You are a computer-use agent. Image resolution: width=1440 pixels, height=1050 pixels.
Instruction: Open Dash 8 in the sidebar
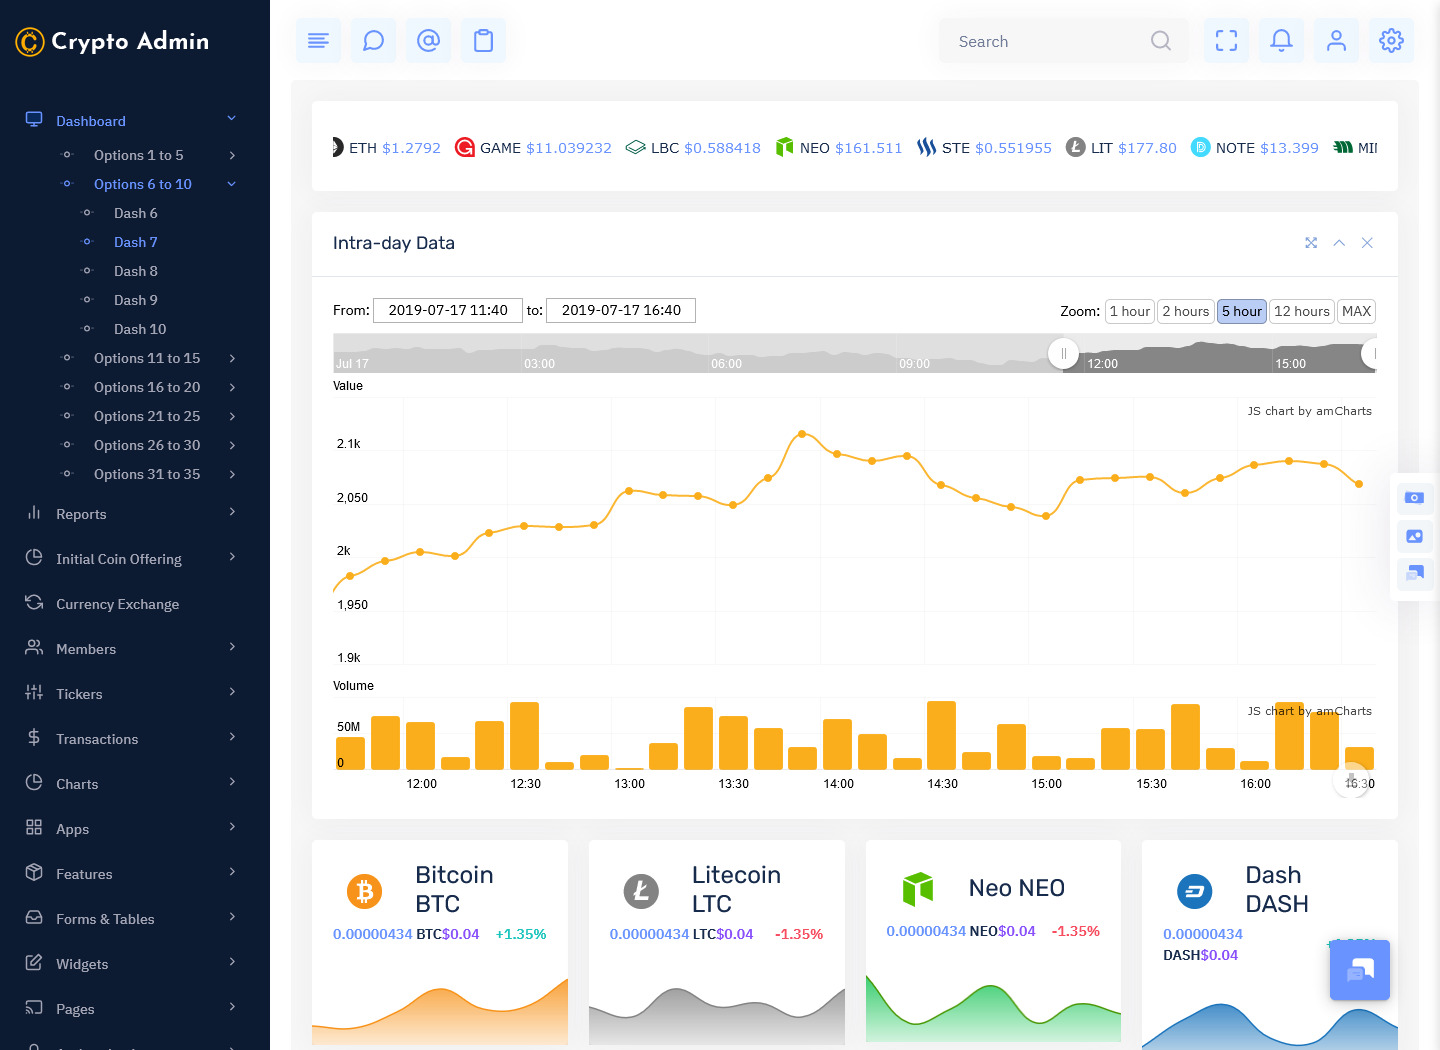(136, 271)
